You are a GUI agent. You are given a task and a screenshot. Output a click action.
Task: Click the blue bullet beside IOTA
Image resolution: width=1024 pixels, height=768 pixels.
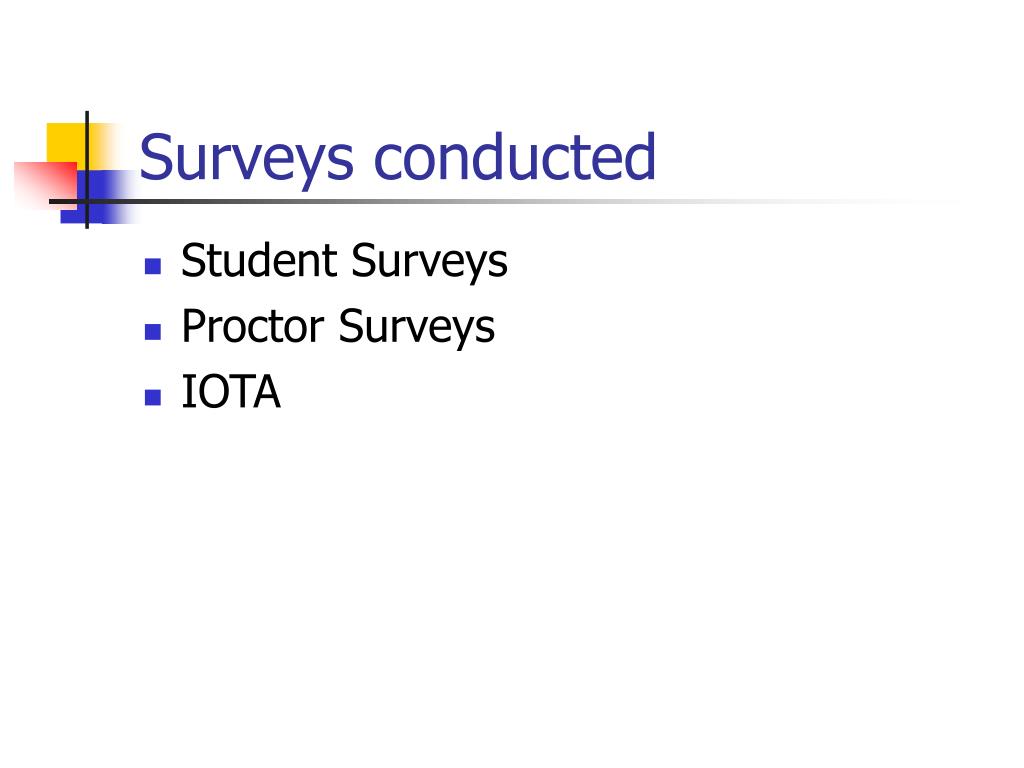[x=153, y=397]
